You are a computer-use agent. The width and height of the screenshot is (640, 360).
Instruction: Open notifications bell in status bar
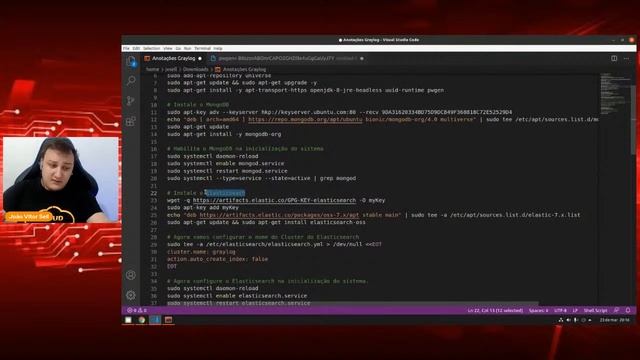pyautogui.click(x=628, y=311)
